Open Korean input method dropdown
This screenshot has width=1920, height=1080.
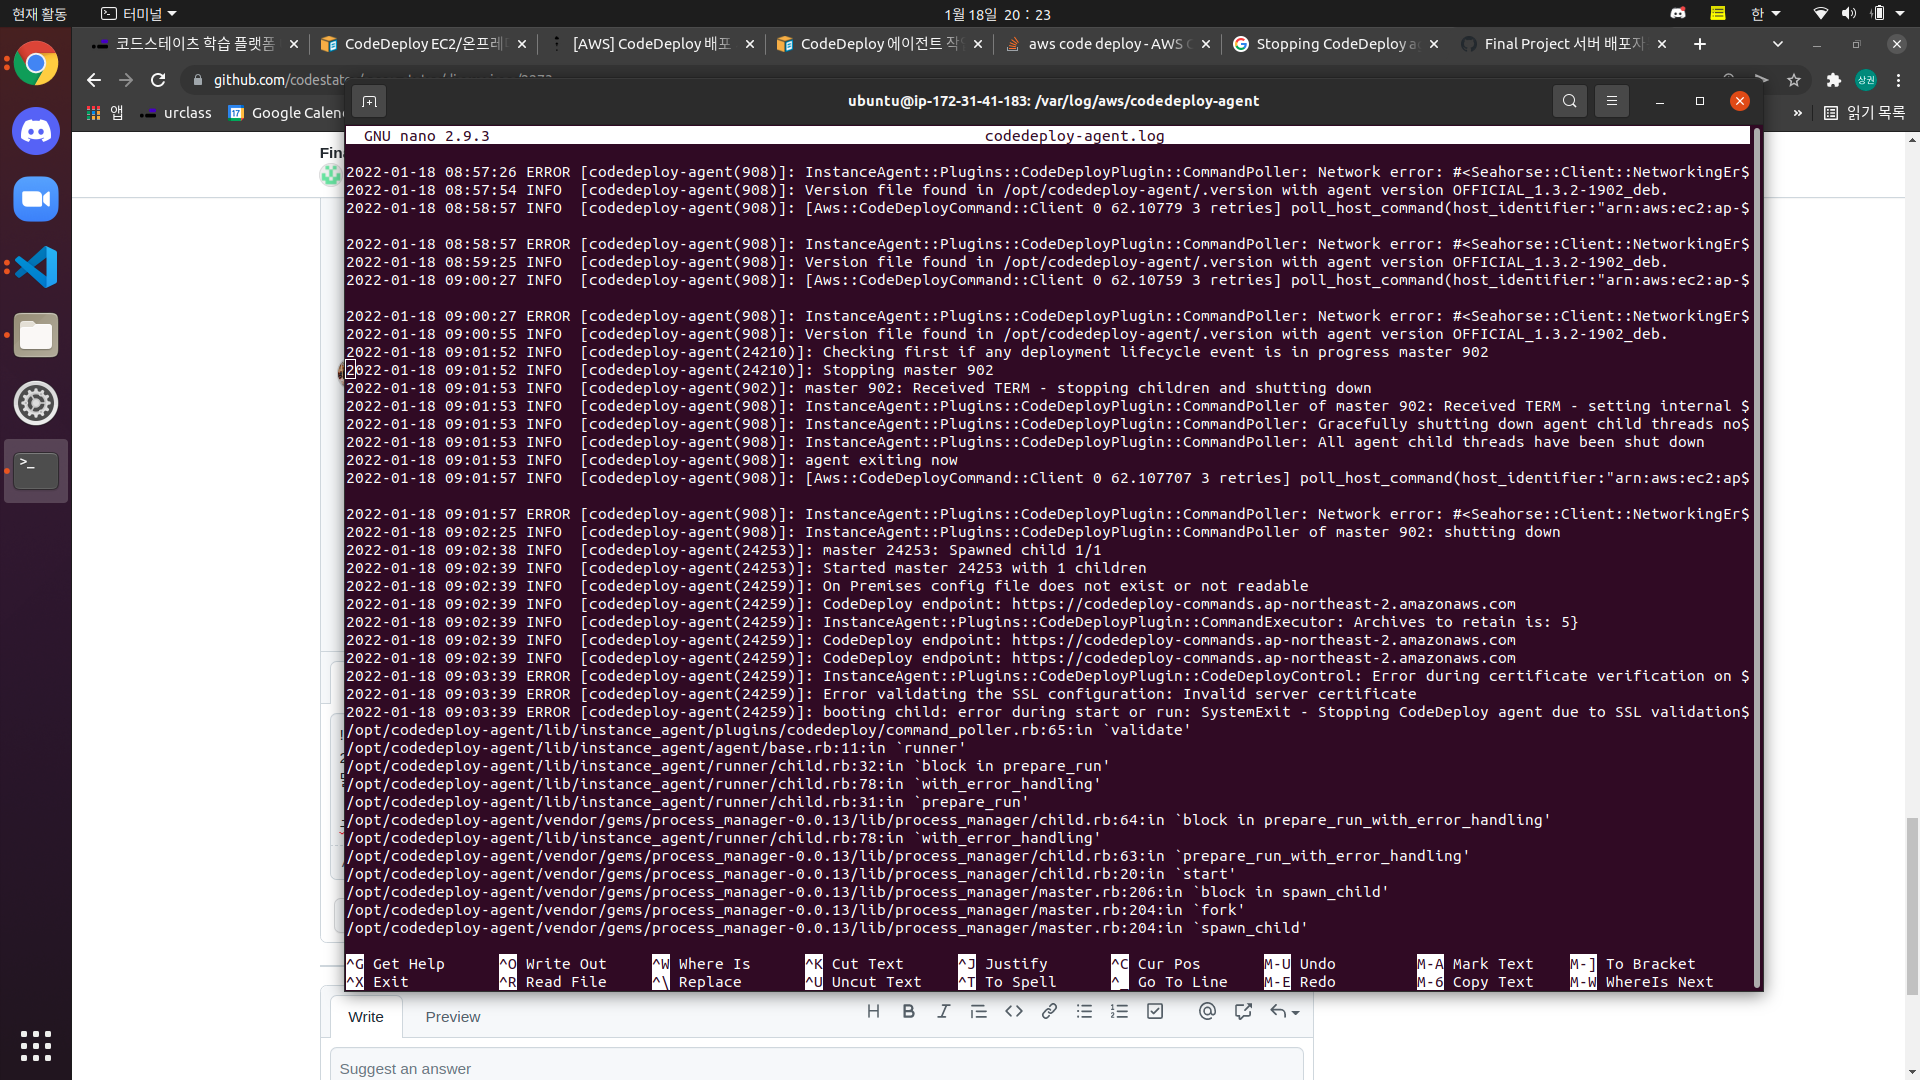click(1765, 14)
